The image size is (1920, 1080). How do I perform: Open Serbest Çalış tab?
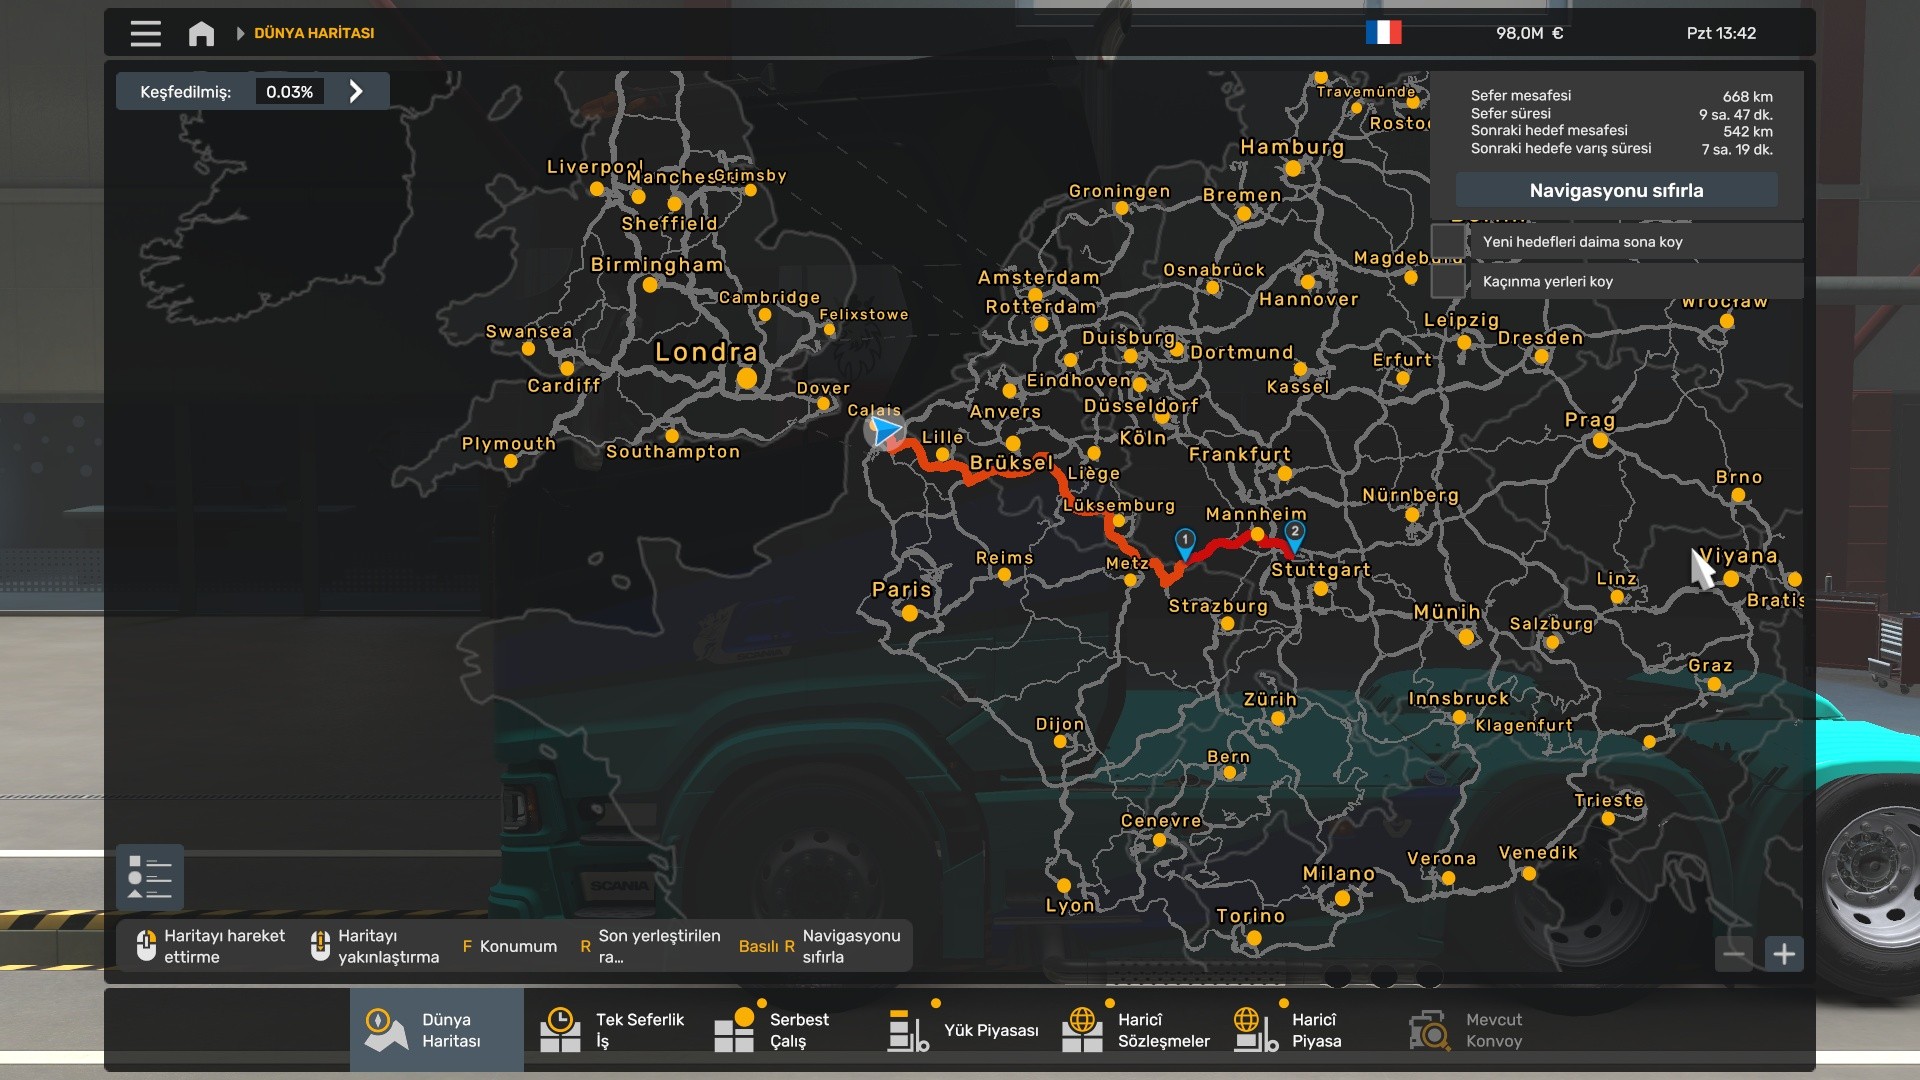785,1030
